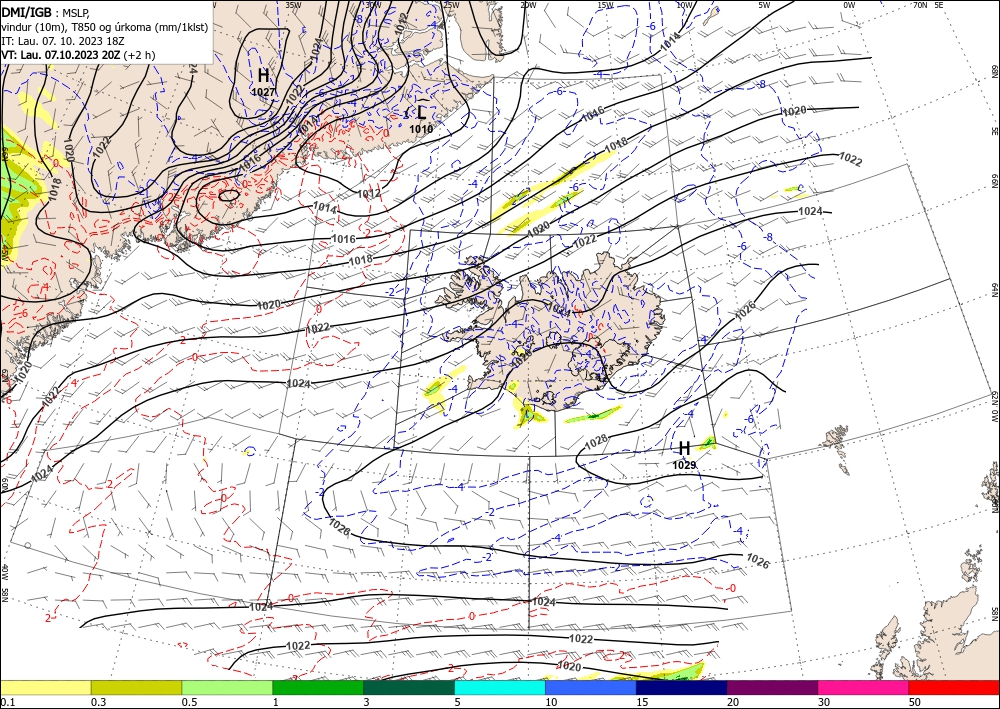Click the '1029' pressure value under the H
Screen dimensions: 1000x709
click(x=684, y=465)
